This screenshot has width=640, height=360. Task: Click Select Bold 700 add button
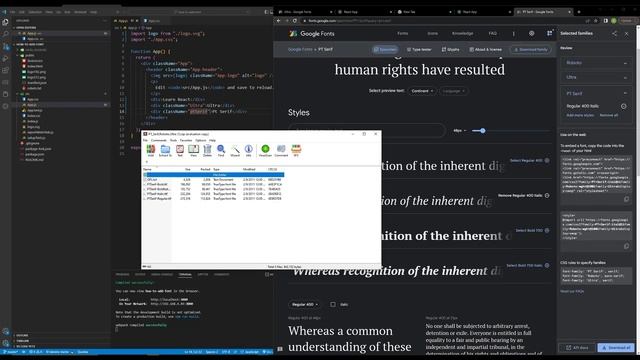532,231
